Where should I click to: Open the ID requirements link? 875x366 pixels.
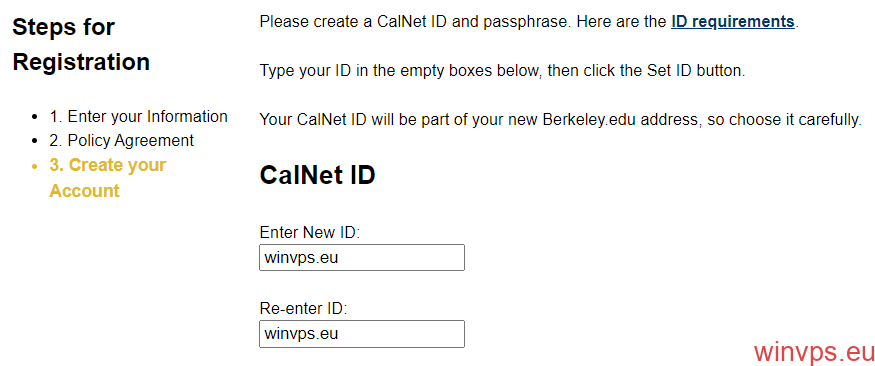click(x=733, y=22)
